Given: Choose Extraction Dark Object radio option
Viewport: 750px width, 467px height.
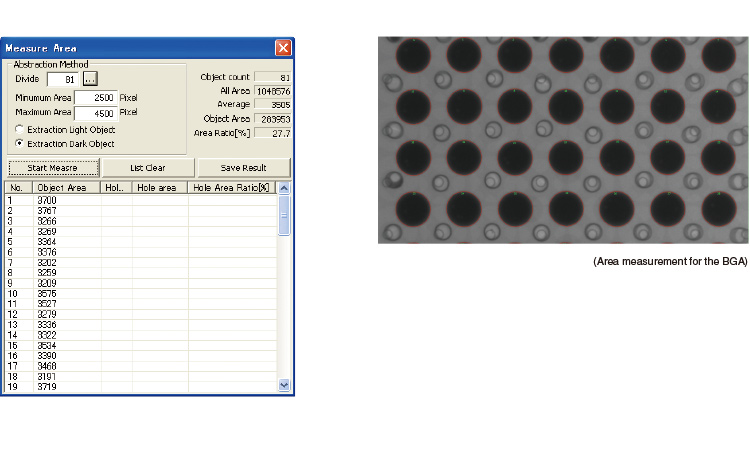Looking at the screenshot, I should [21, 144].
